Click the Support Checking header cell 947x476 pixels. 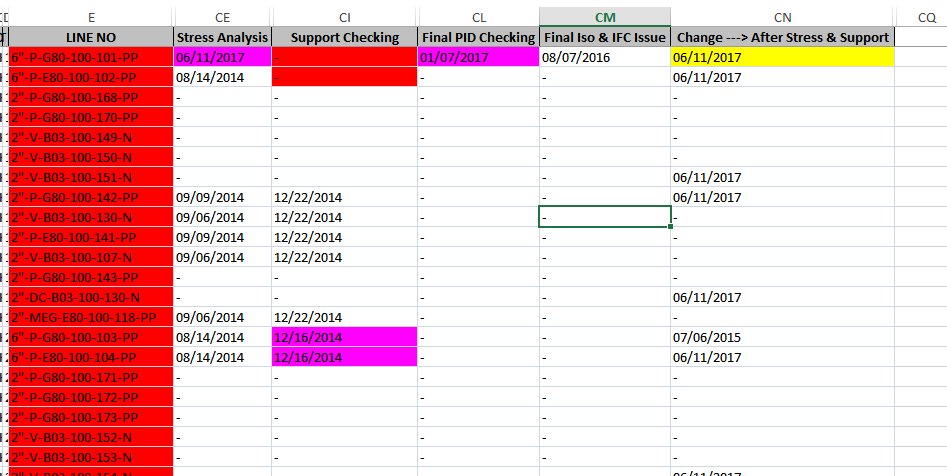[344, 37]
